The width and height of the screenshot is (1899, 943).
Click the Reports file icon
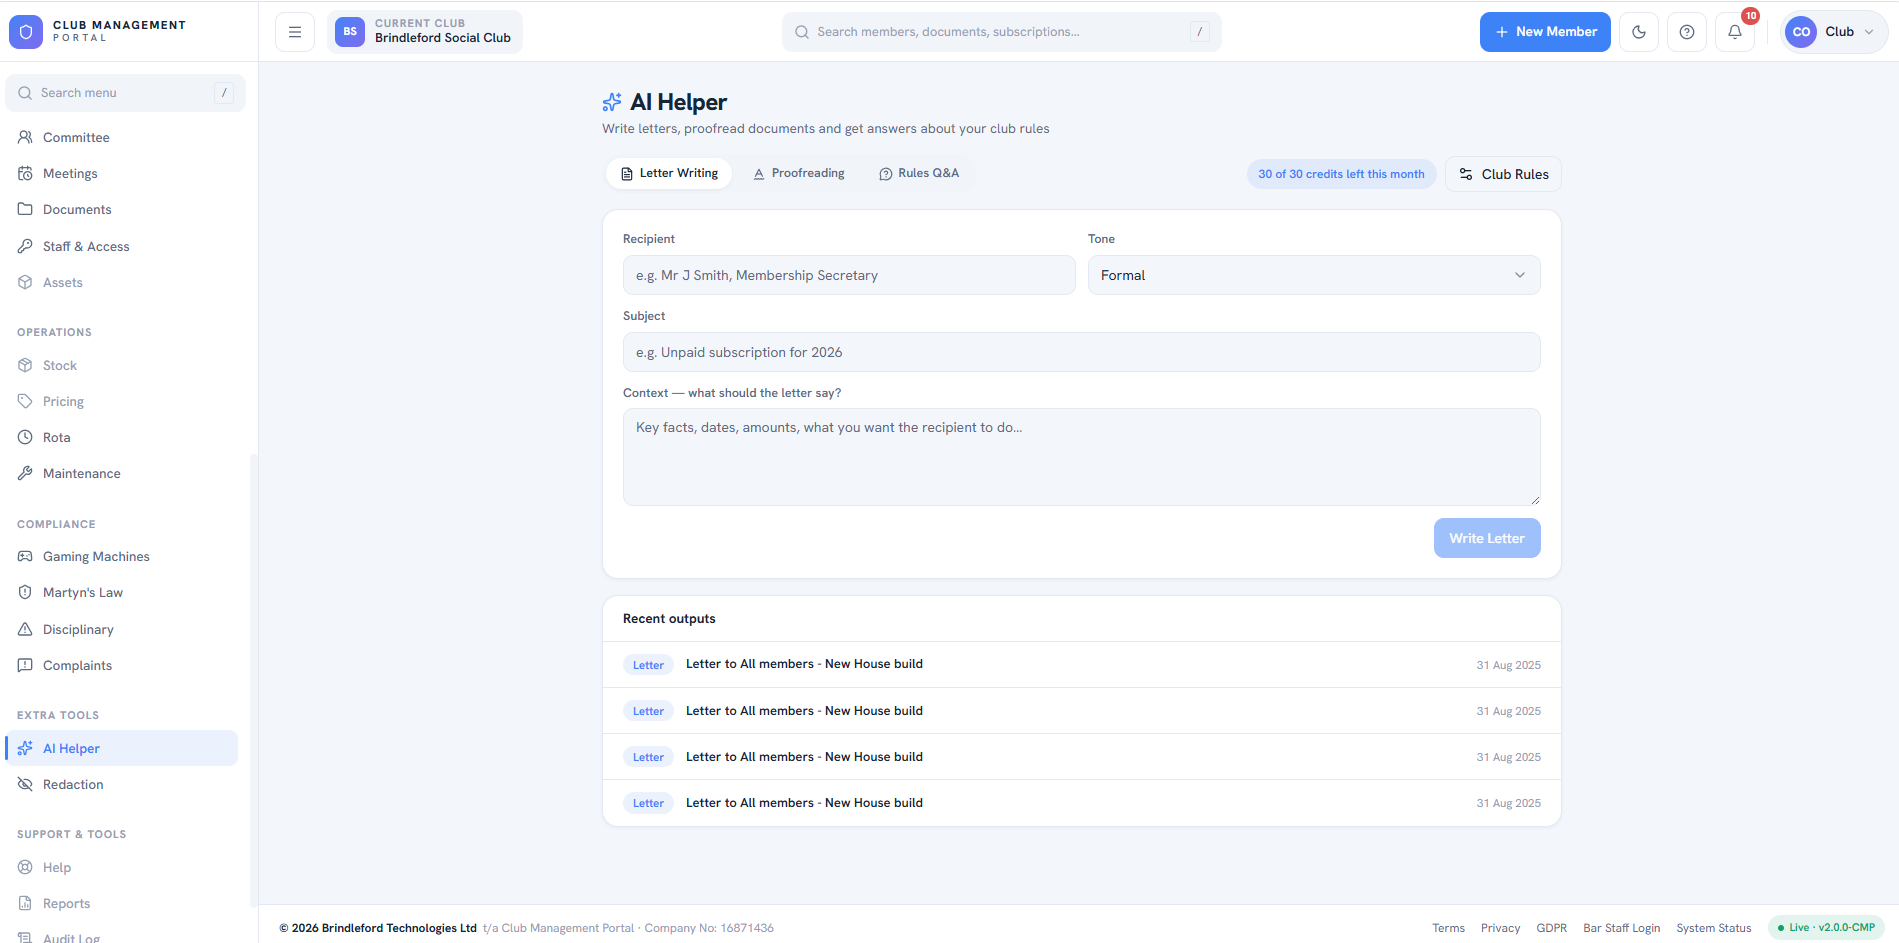25,903
